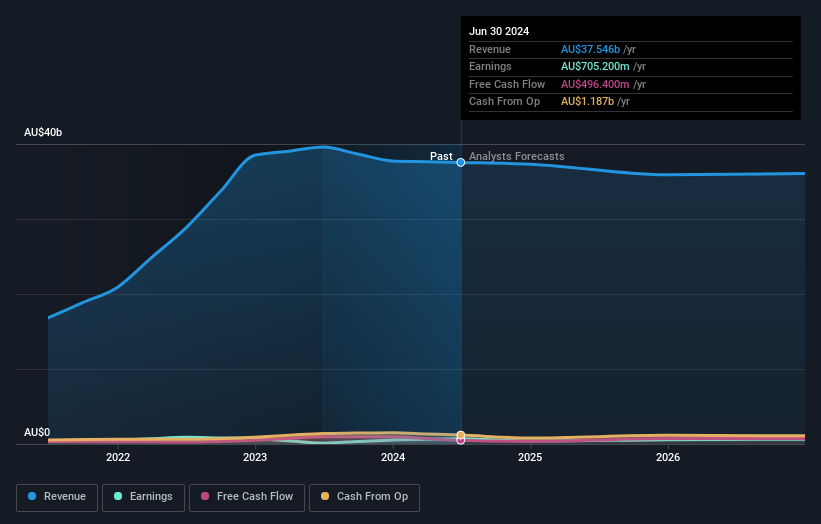The height and width of the screenshot is (524, 821).
Task: Select the 2022 label on the x-axis
Action: point(118,457)
